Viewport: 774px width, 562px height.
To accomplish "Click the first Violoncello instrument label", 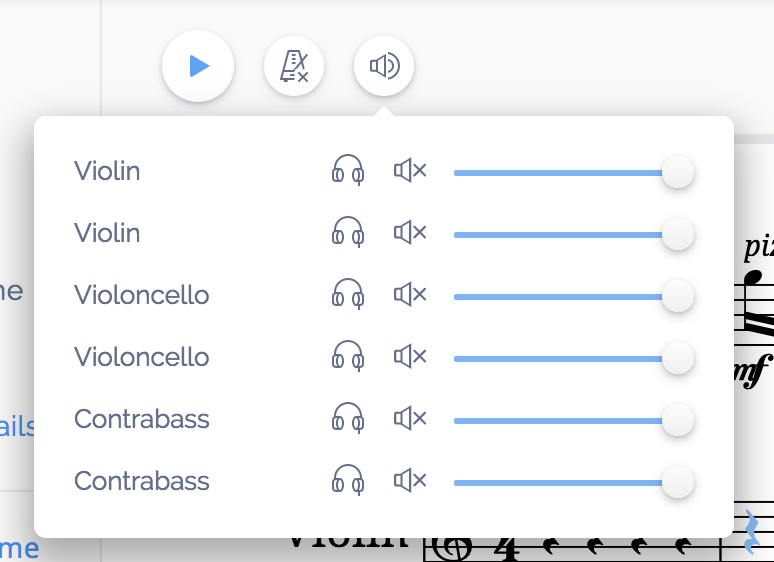I will coord(142,295).
